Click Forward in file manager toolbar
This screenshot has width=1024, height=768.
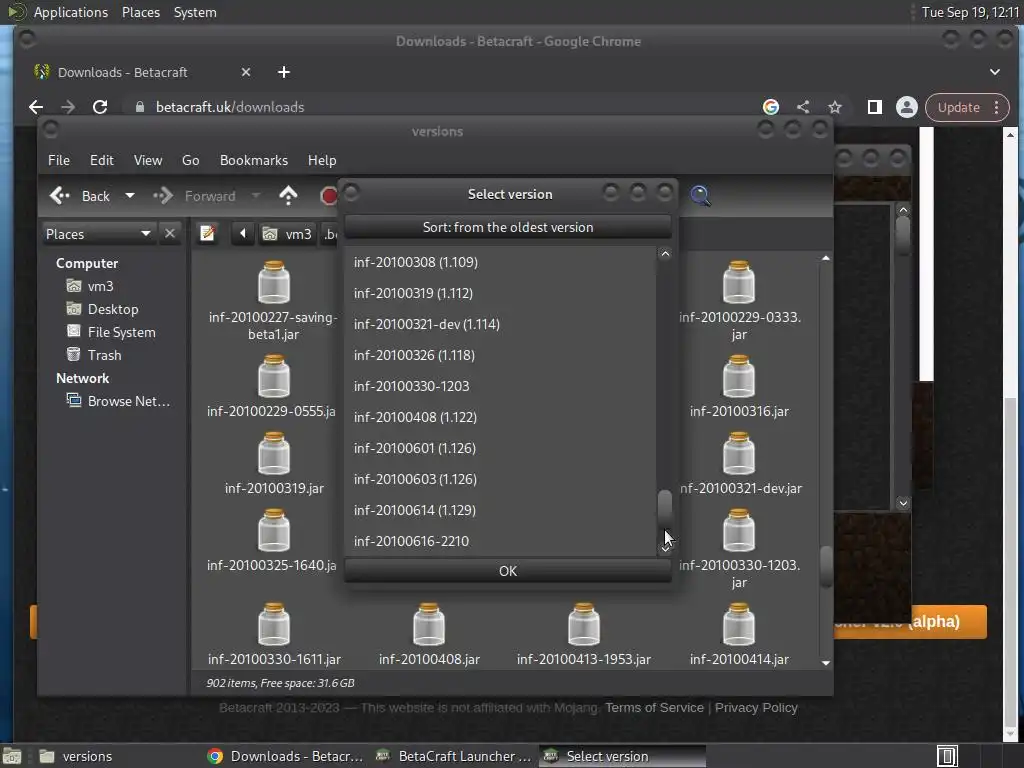(195, 196)
